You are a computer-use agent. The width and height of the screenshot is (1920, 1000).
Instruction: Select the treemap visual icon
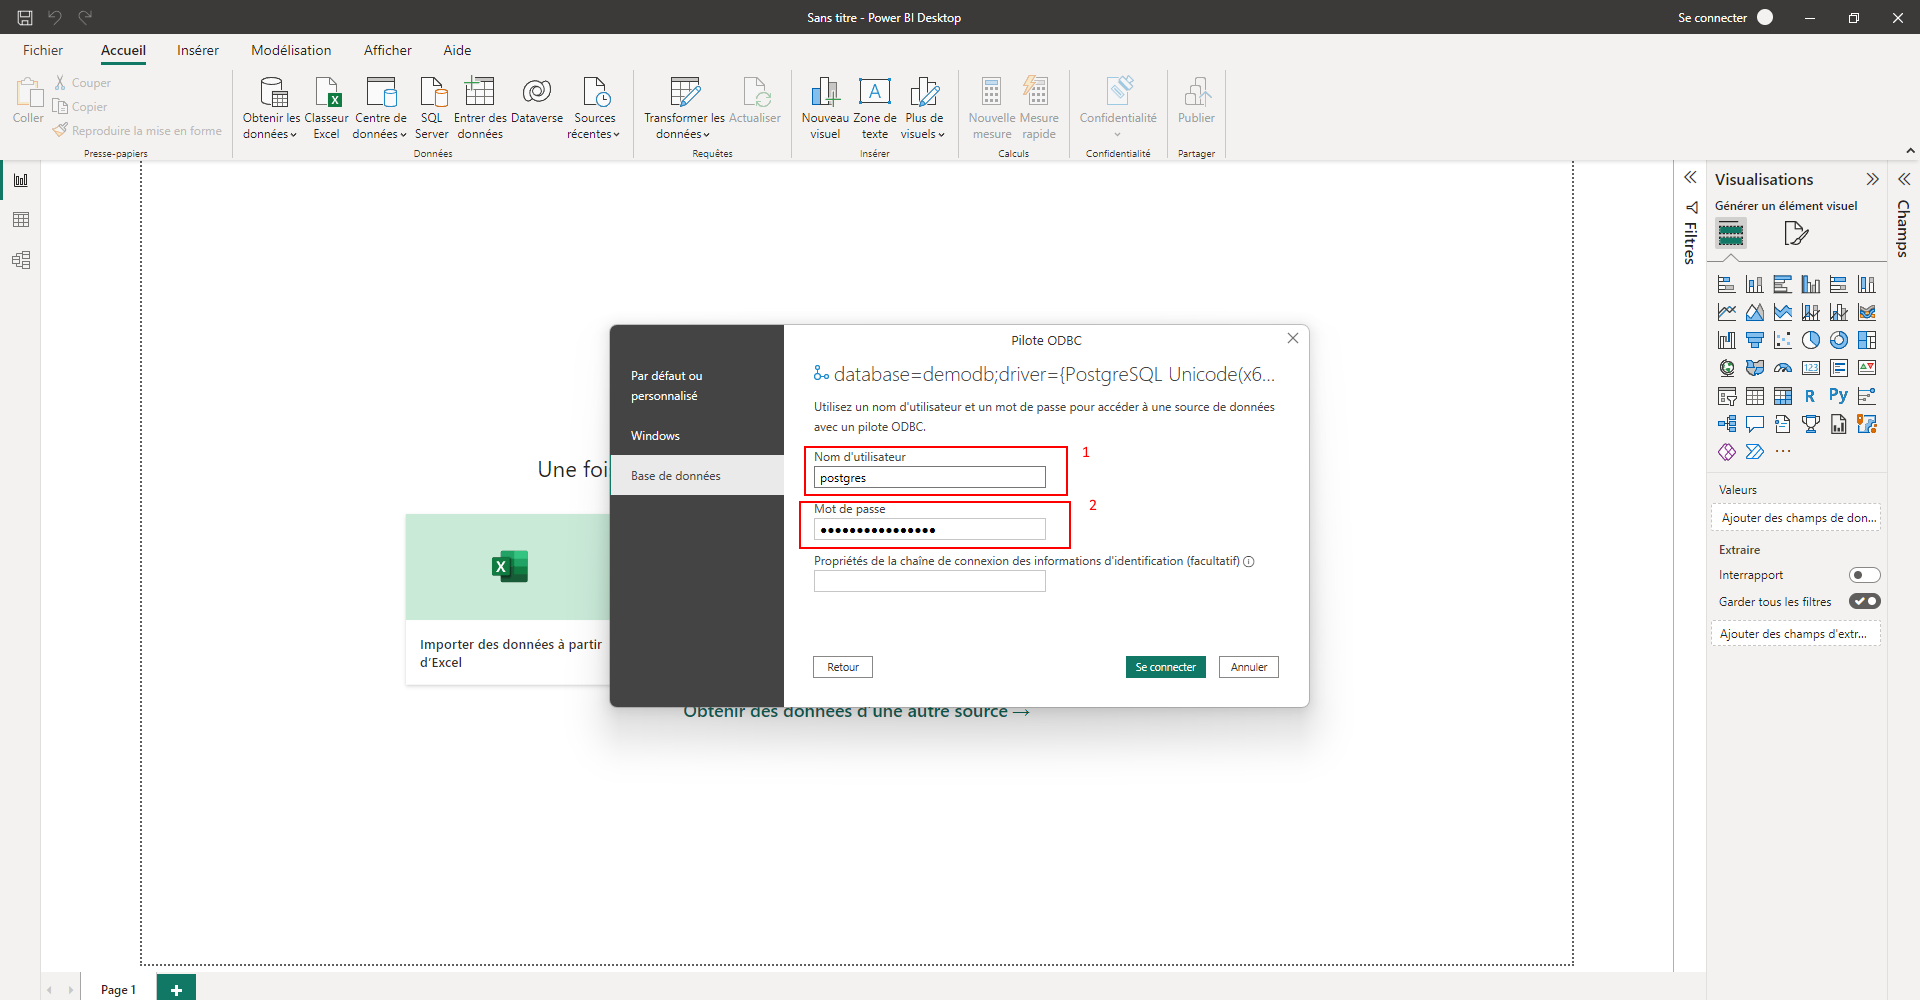click(x=1867, y=340)
